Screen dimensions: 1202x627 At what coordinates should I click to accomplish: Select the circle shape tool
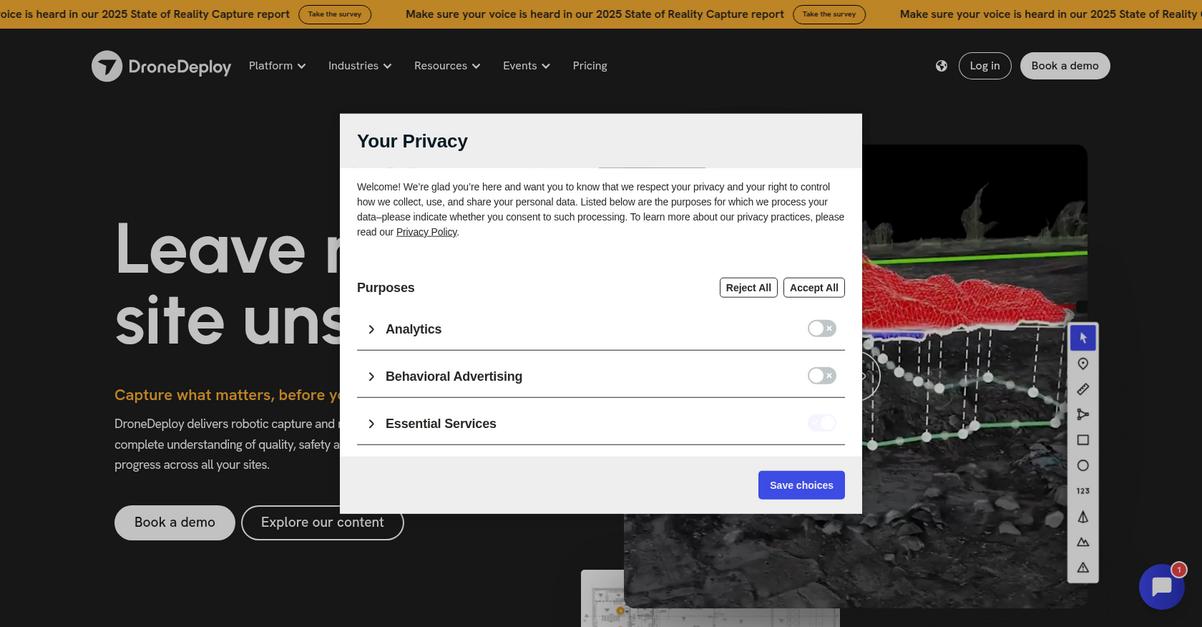[x=1083, y=465]
